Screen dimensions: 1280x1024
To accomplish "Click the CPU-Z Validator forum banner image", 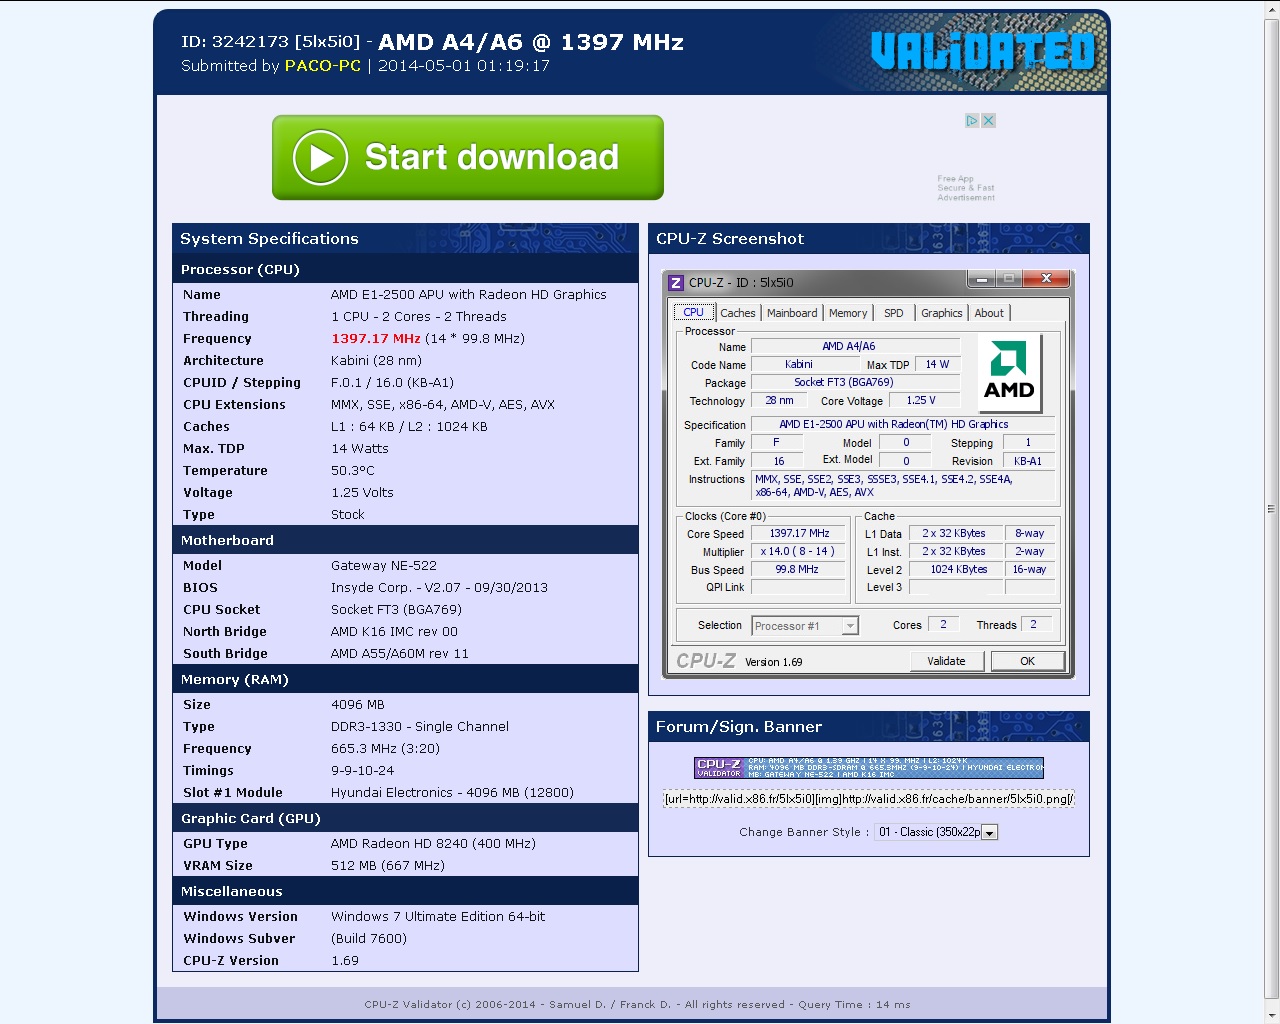I will tap(869, 767).
